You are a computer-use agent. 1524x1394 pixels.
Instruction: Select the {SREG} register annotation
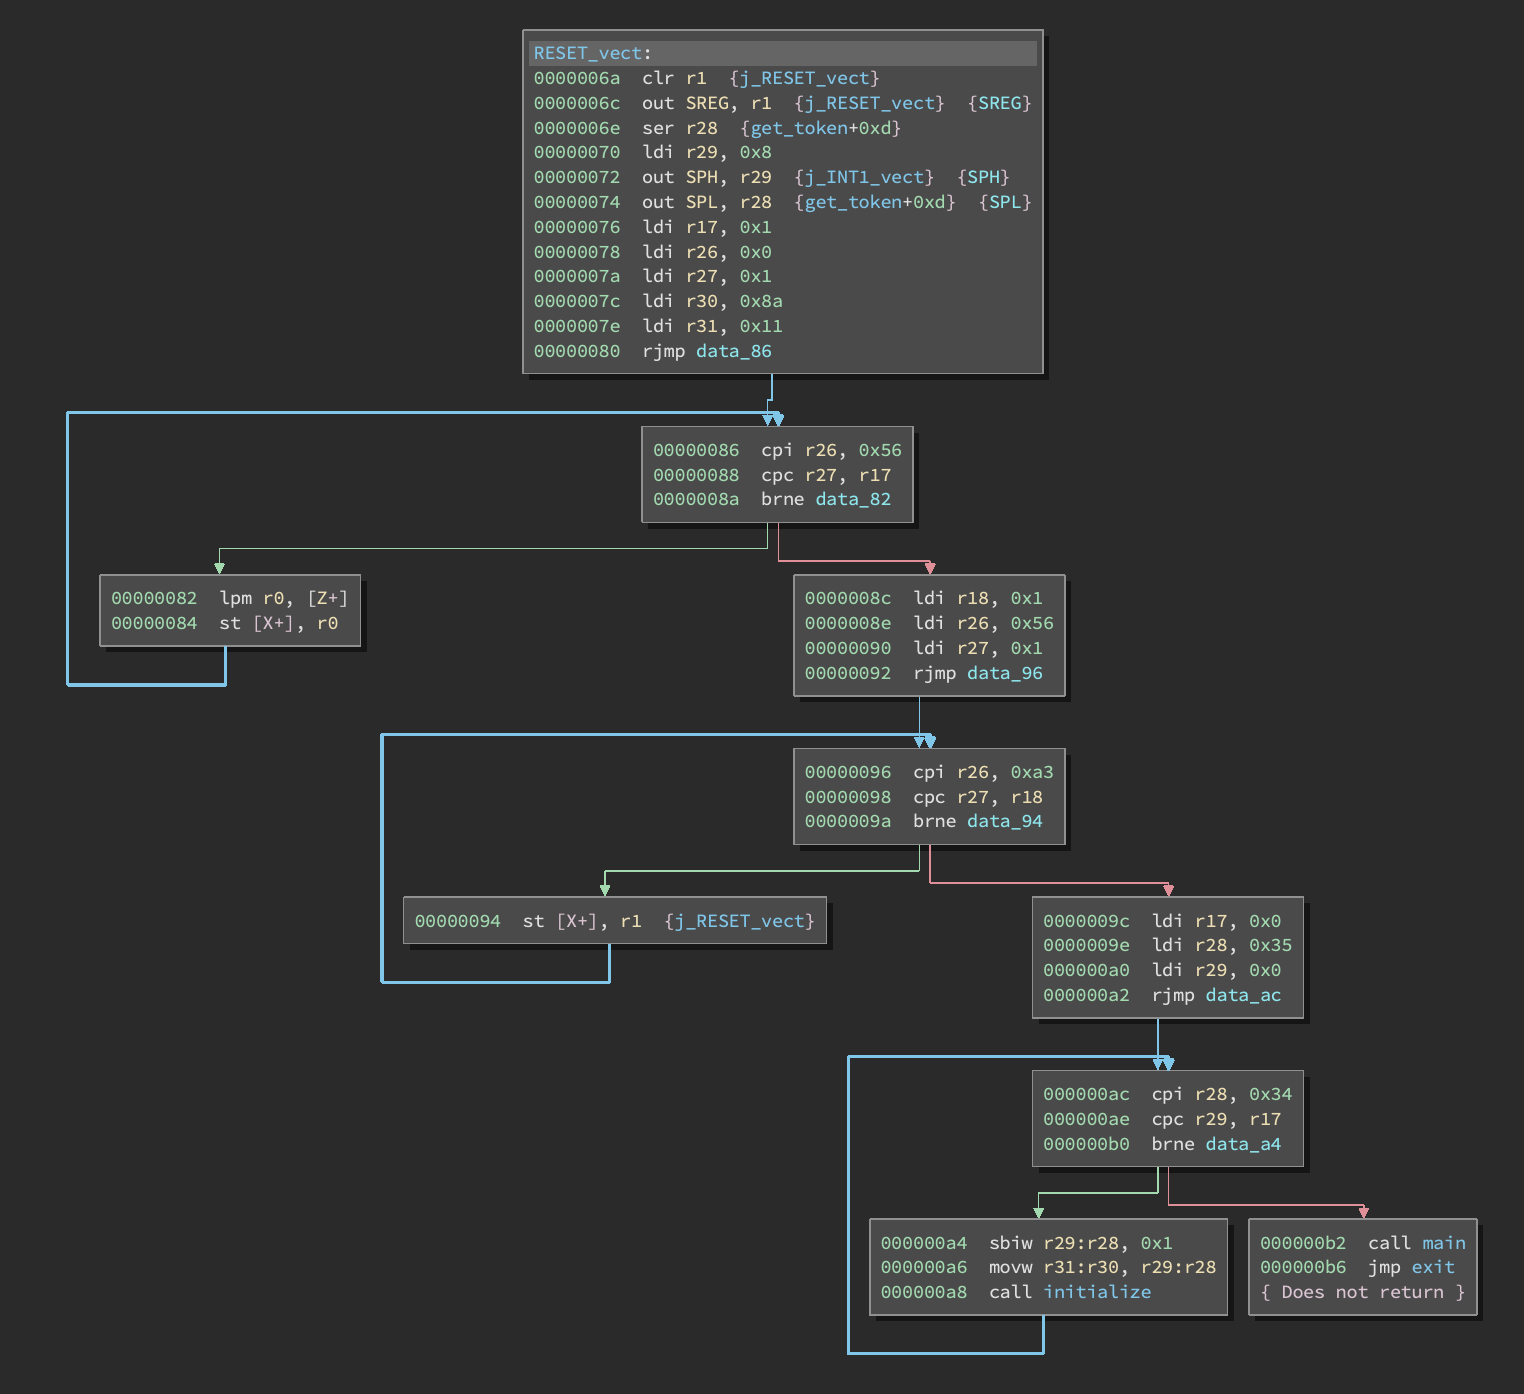(x=999, y=103)
